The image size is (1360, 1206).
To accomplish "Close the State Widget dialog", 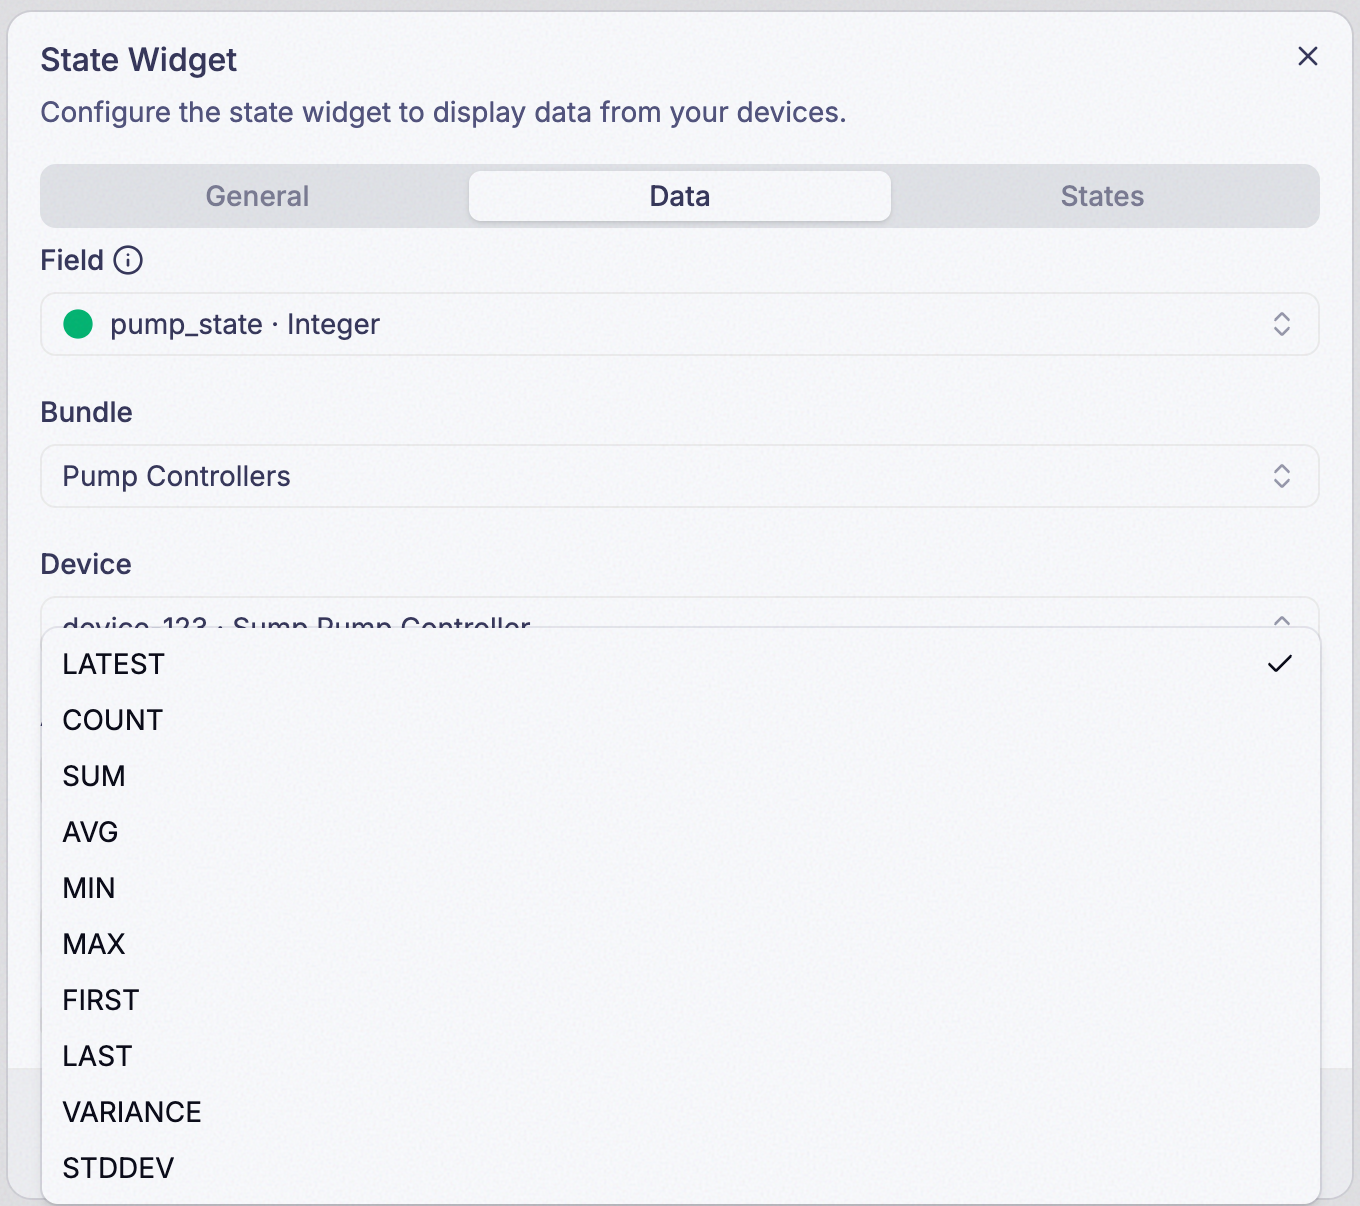I will [1307, 57].
